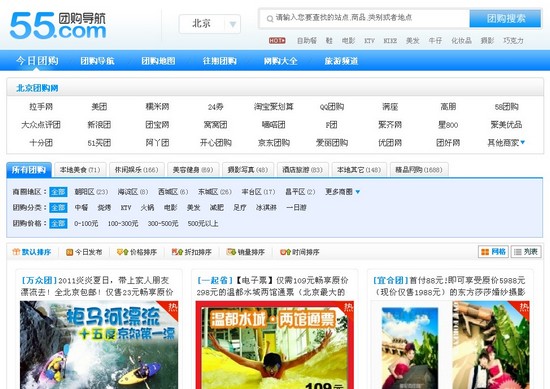Select 全部 in 团购价格 row

click(x=58, y=223)
